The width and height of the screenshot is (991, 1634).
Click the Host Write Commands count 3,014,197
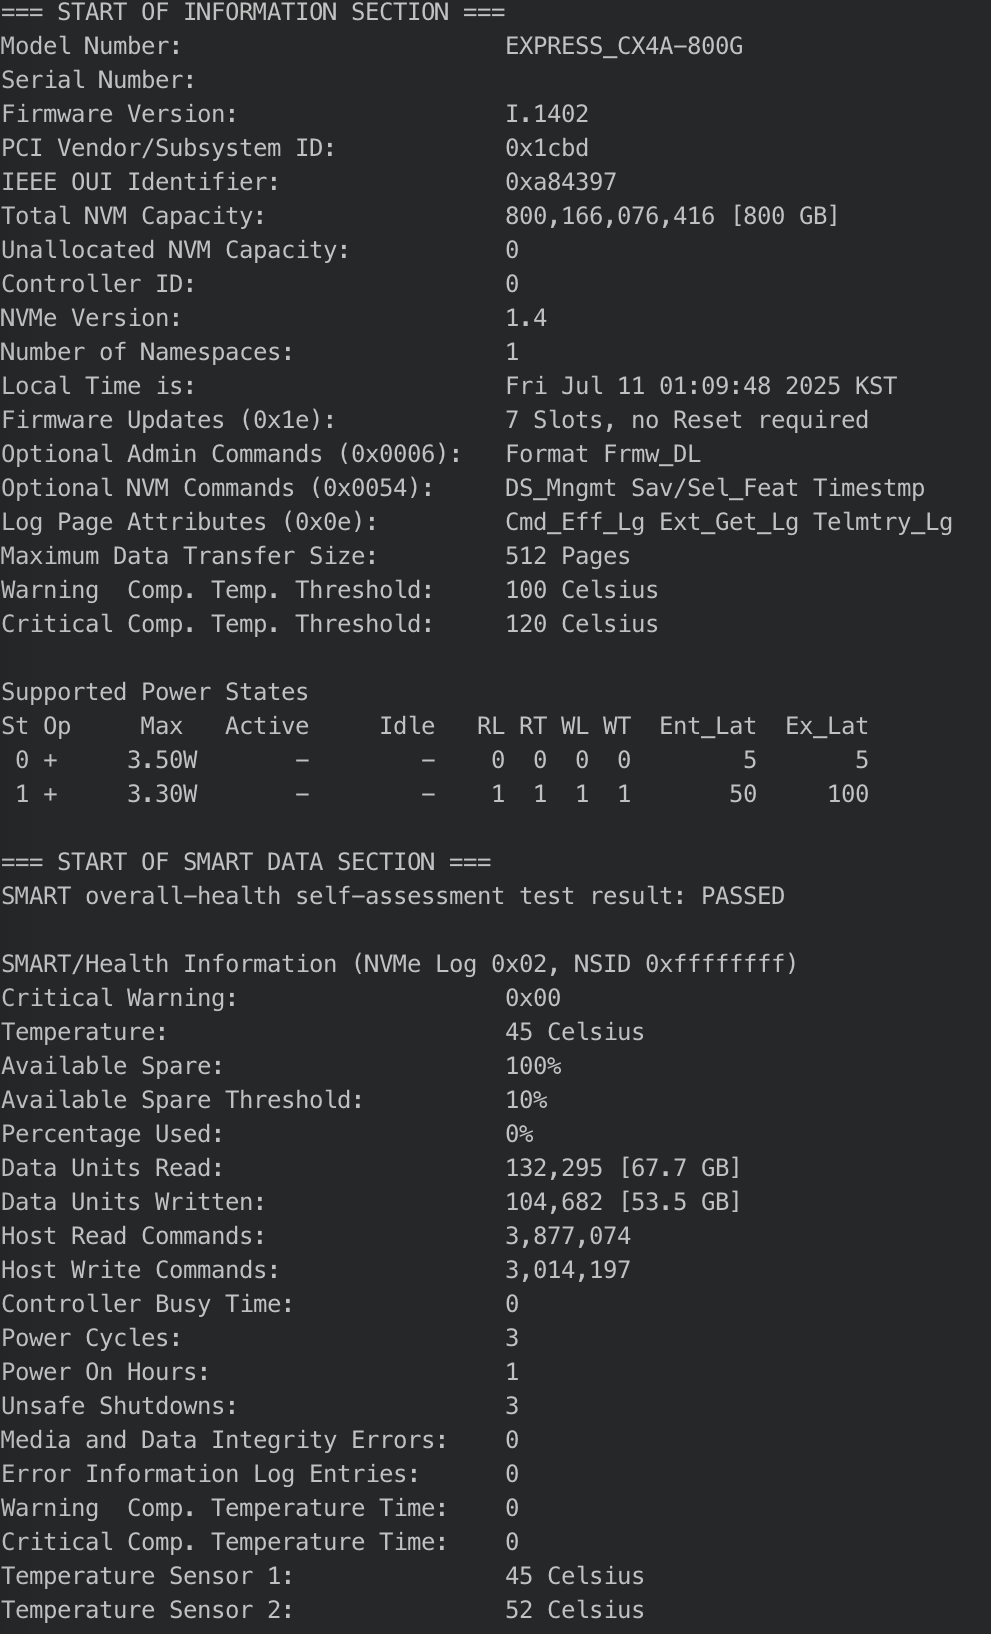point(568,1270)
